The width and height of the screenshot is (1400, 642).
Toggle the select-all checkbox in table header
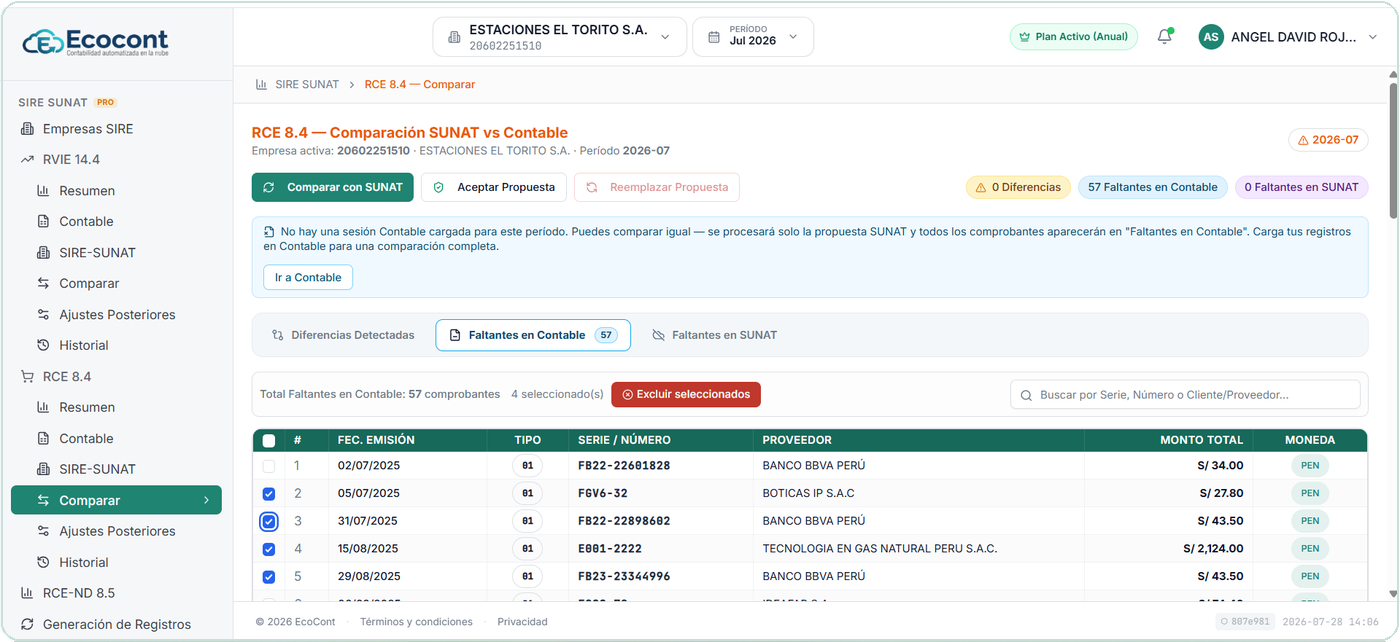[269, 440]
